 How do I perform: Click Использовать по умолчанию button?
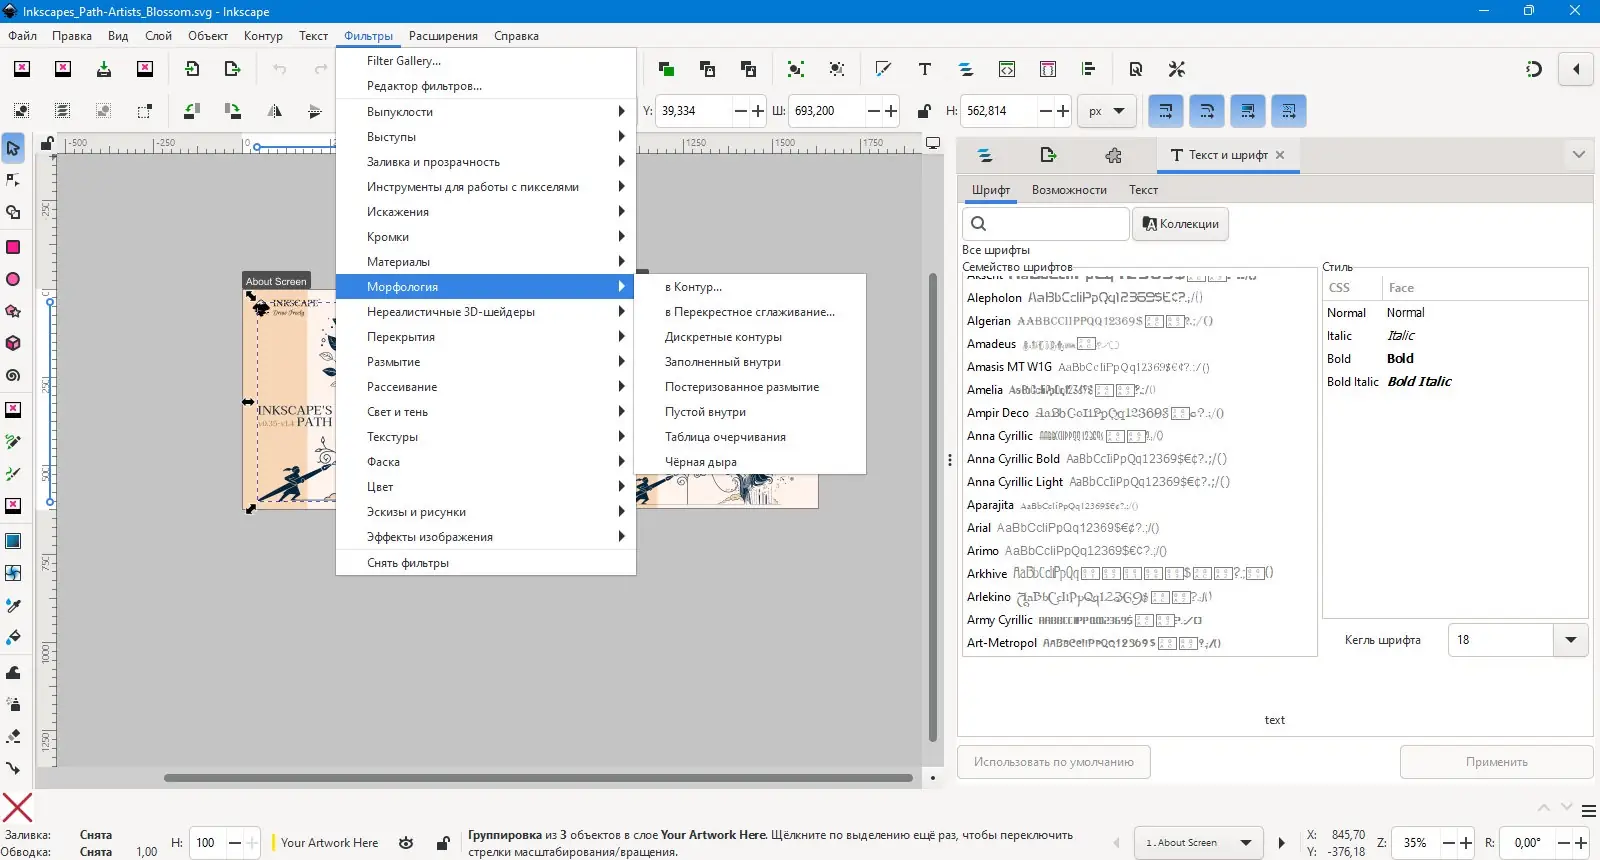[1054, 762]
